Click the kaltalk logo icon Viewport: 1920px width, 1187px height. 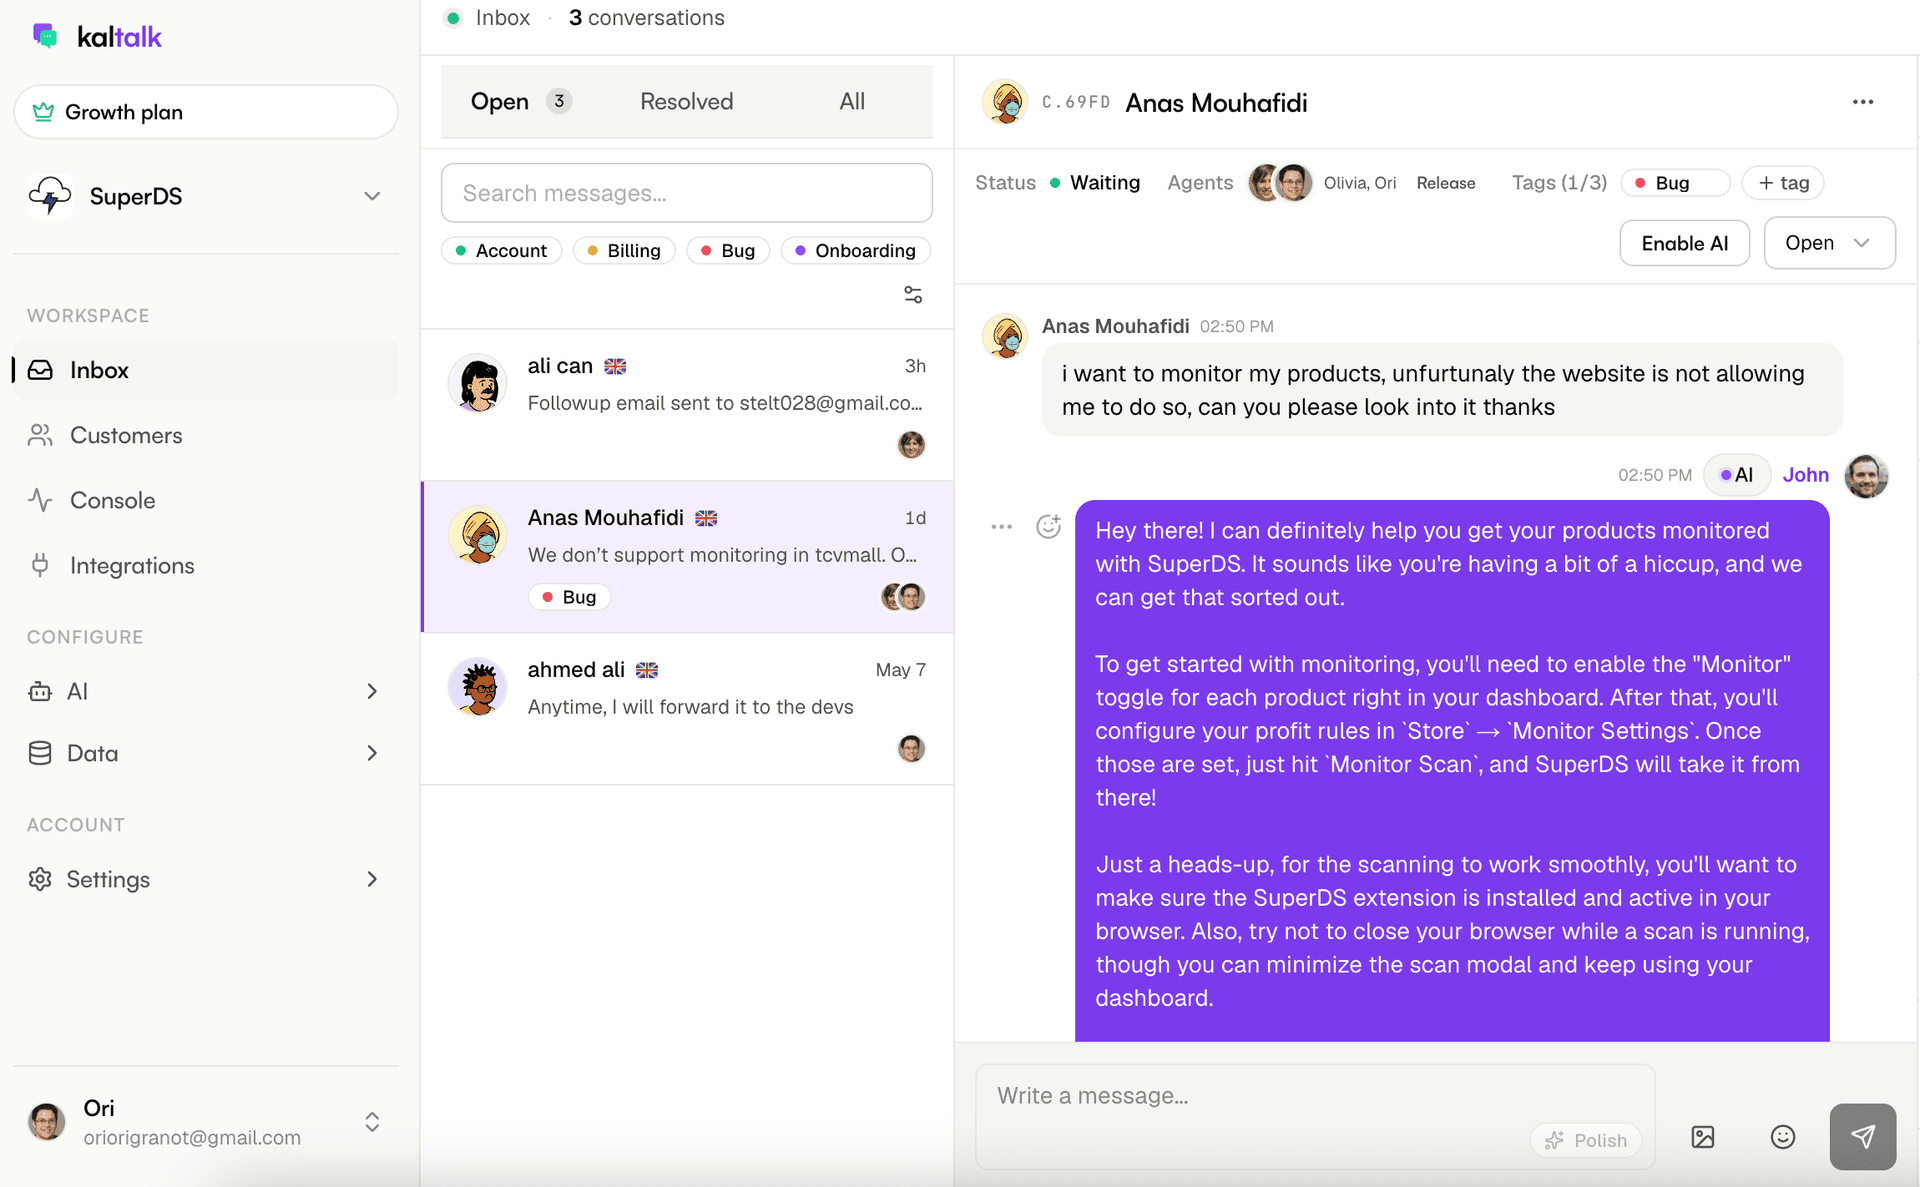click(45, 36)
